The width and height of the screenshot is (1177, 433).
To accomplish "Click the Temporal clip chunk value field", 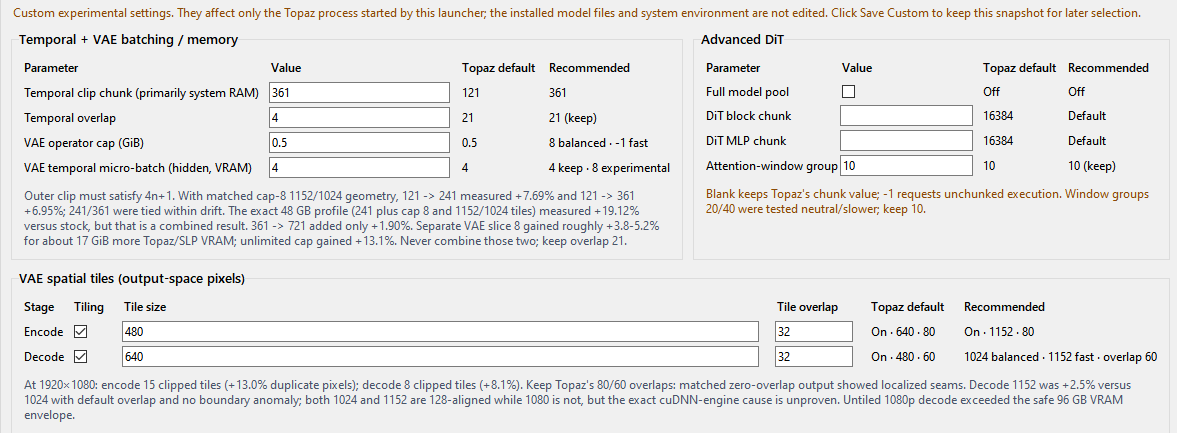I will click(x=360, y=92).
